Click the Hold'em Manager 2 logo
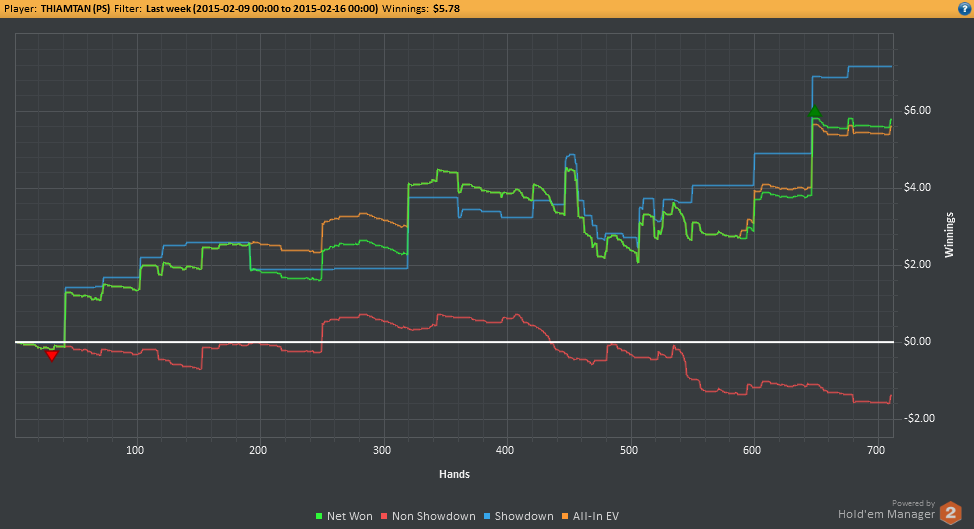The image size is (974, 529). [950, 513]
